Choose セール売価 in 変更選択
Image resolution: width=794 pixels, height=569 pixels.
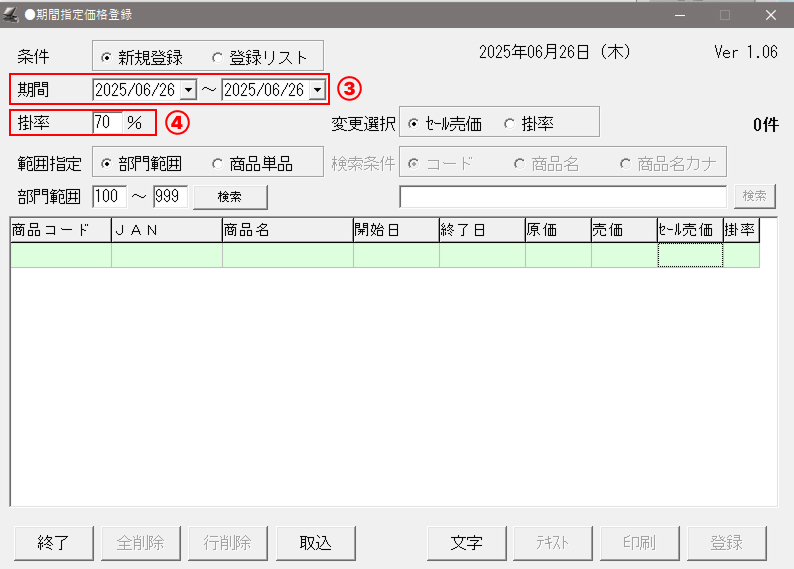[x=414, y=124]
